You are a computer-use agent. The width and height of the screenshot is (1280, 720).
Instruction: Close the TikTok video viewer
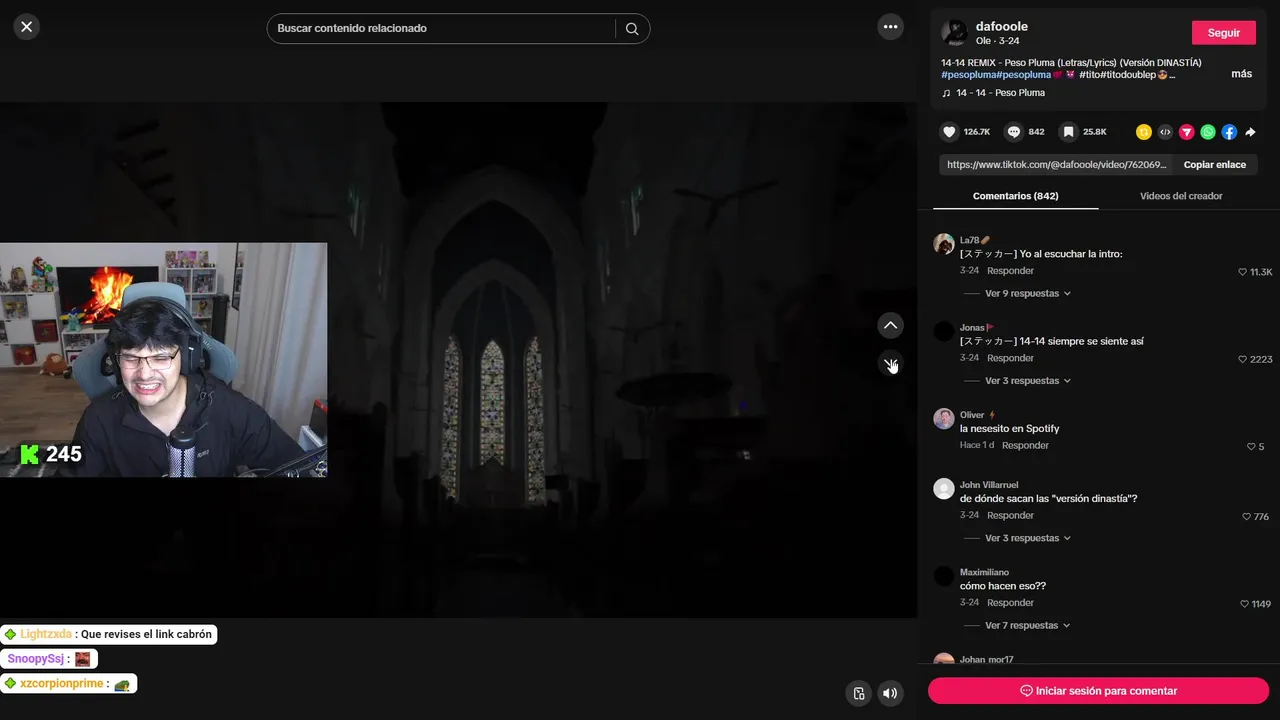point(27,27)
